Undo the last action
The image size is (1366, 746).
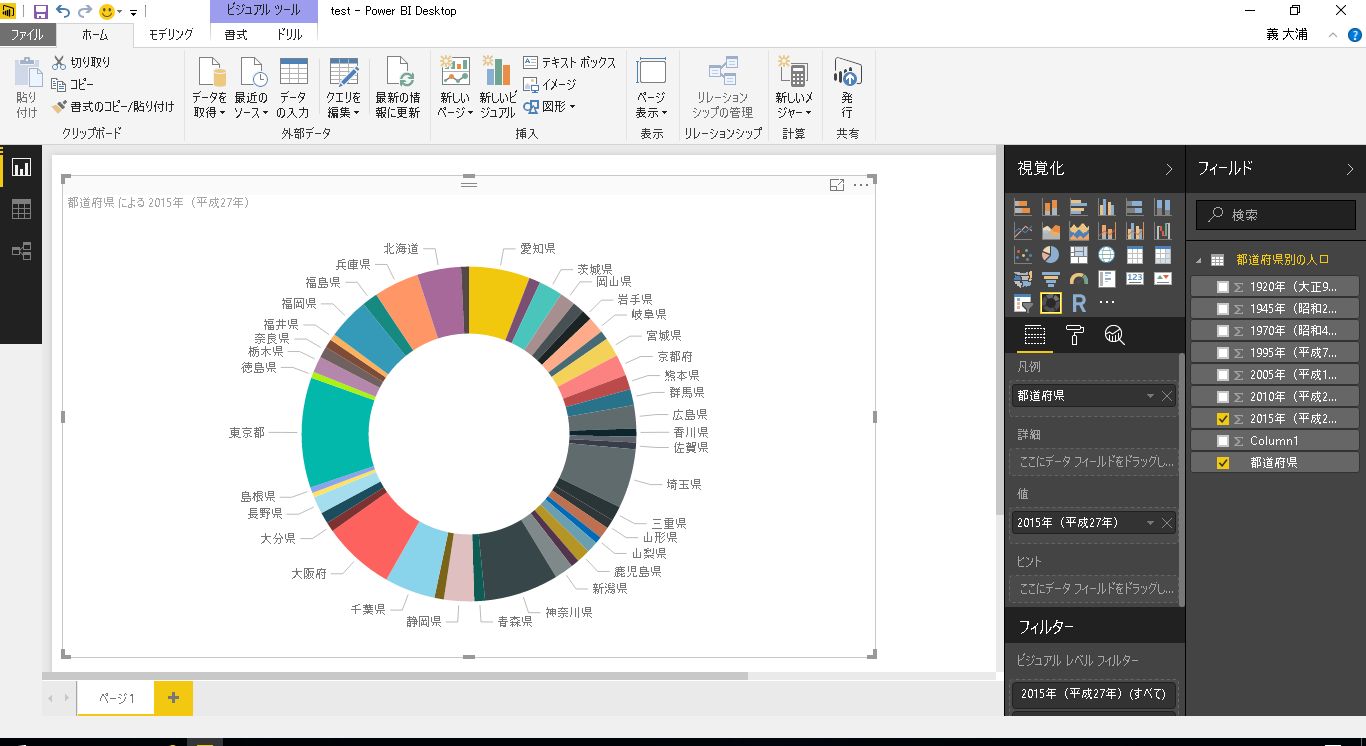point(63,12)
